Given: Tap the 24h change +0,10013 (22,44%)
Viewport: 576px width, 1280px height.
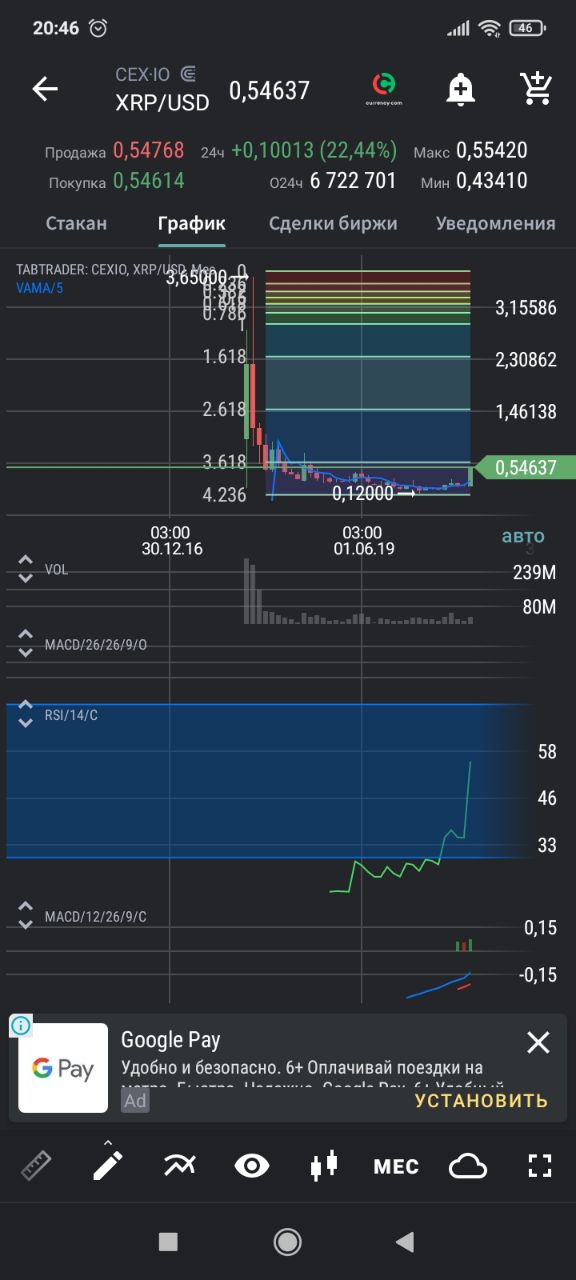Looking at the screenshot, I should tap(314, 151).
